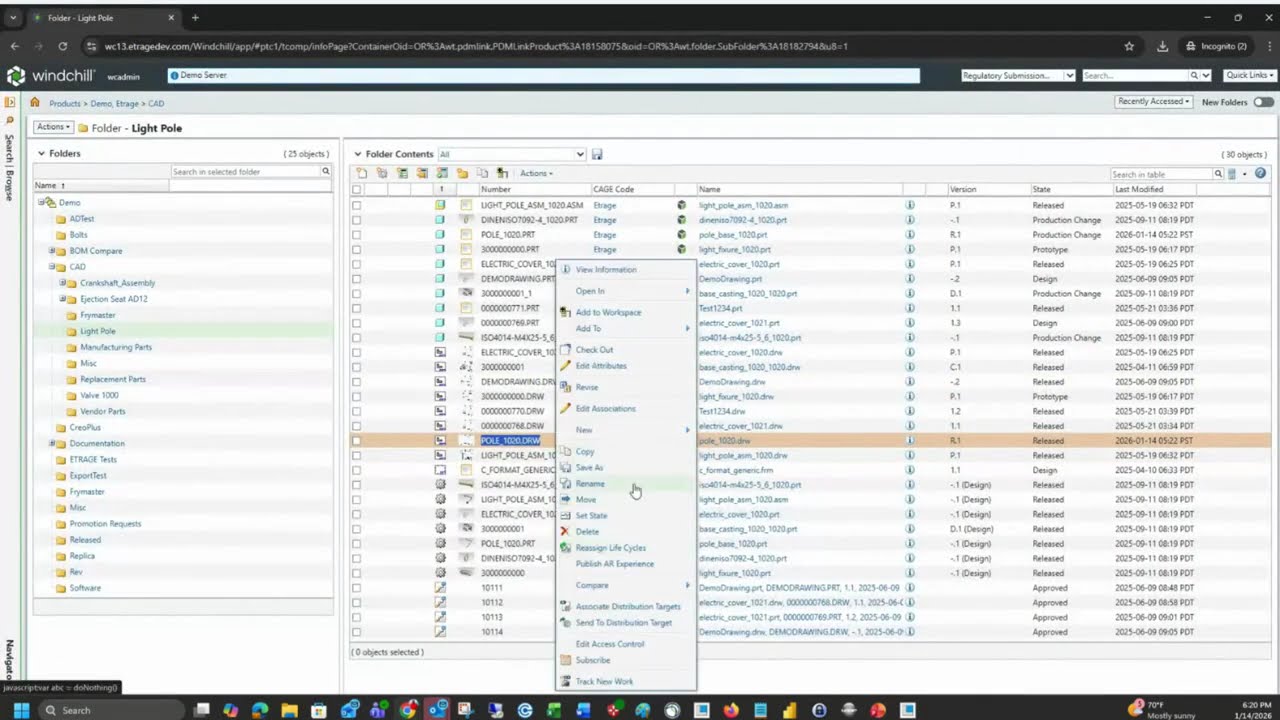Click the first new-object icon in the Folder Contents toolbar
This screenshot has width=1280, height=720.
point(362,173)
